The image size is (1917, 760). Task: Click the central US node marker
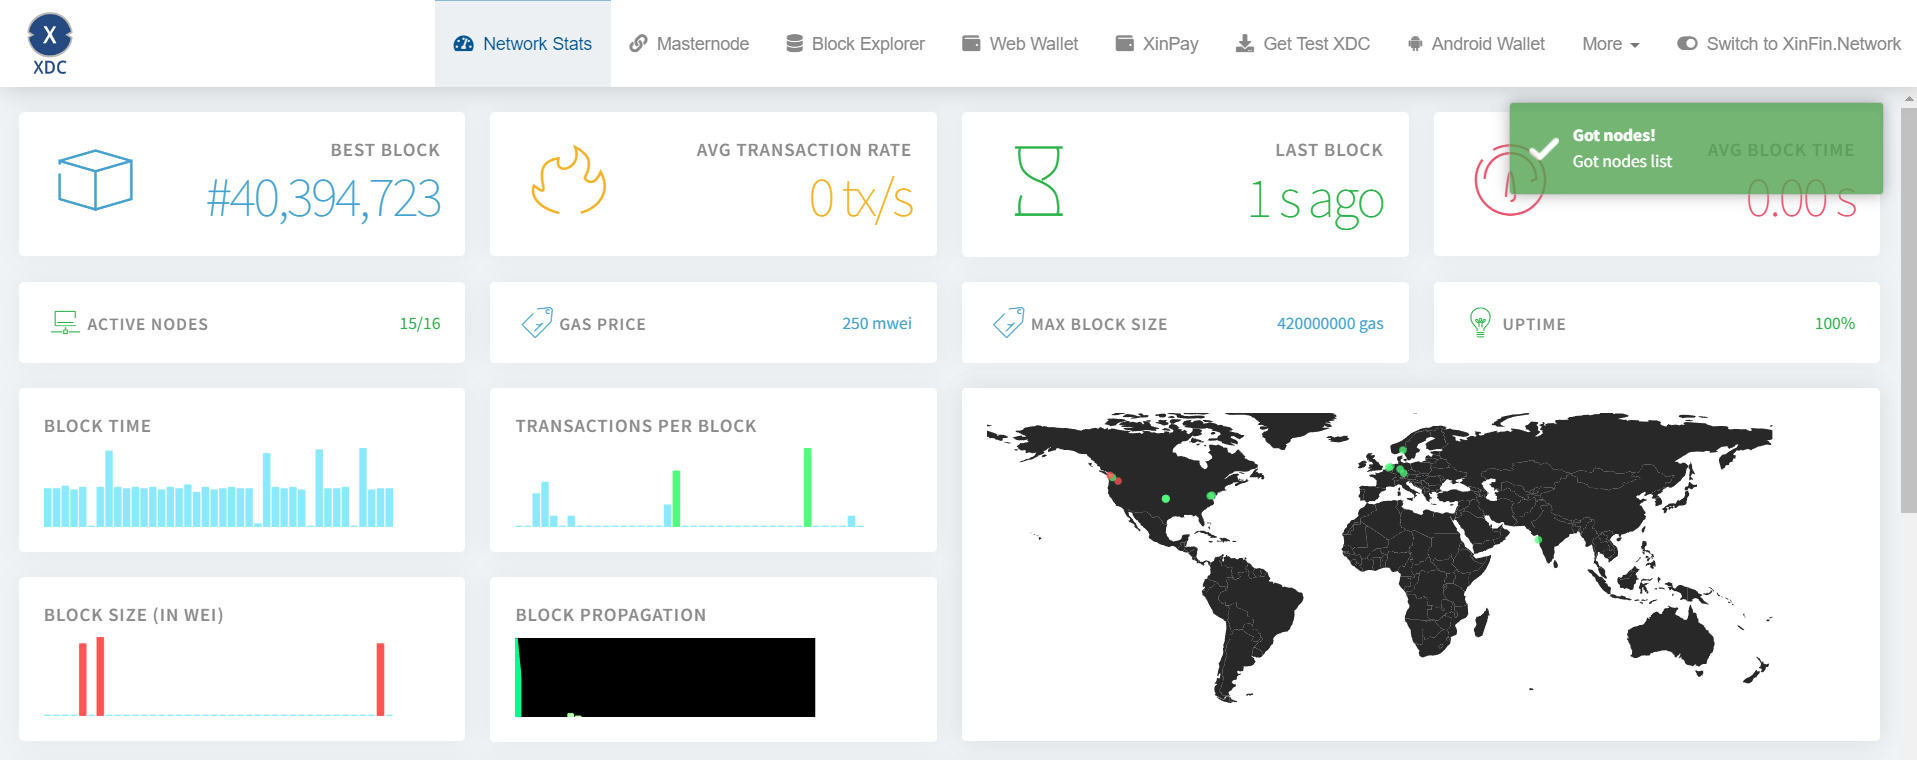[x=1166, y=498]
